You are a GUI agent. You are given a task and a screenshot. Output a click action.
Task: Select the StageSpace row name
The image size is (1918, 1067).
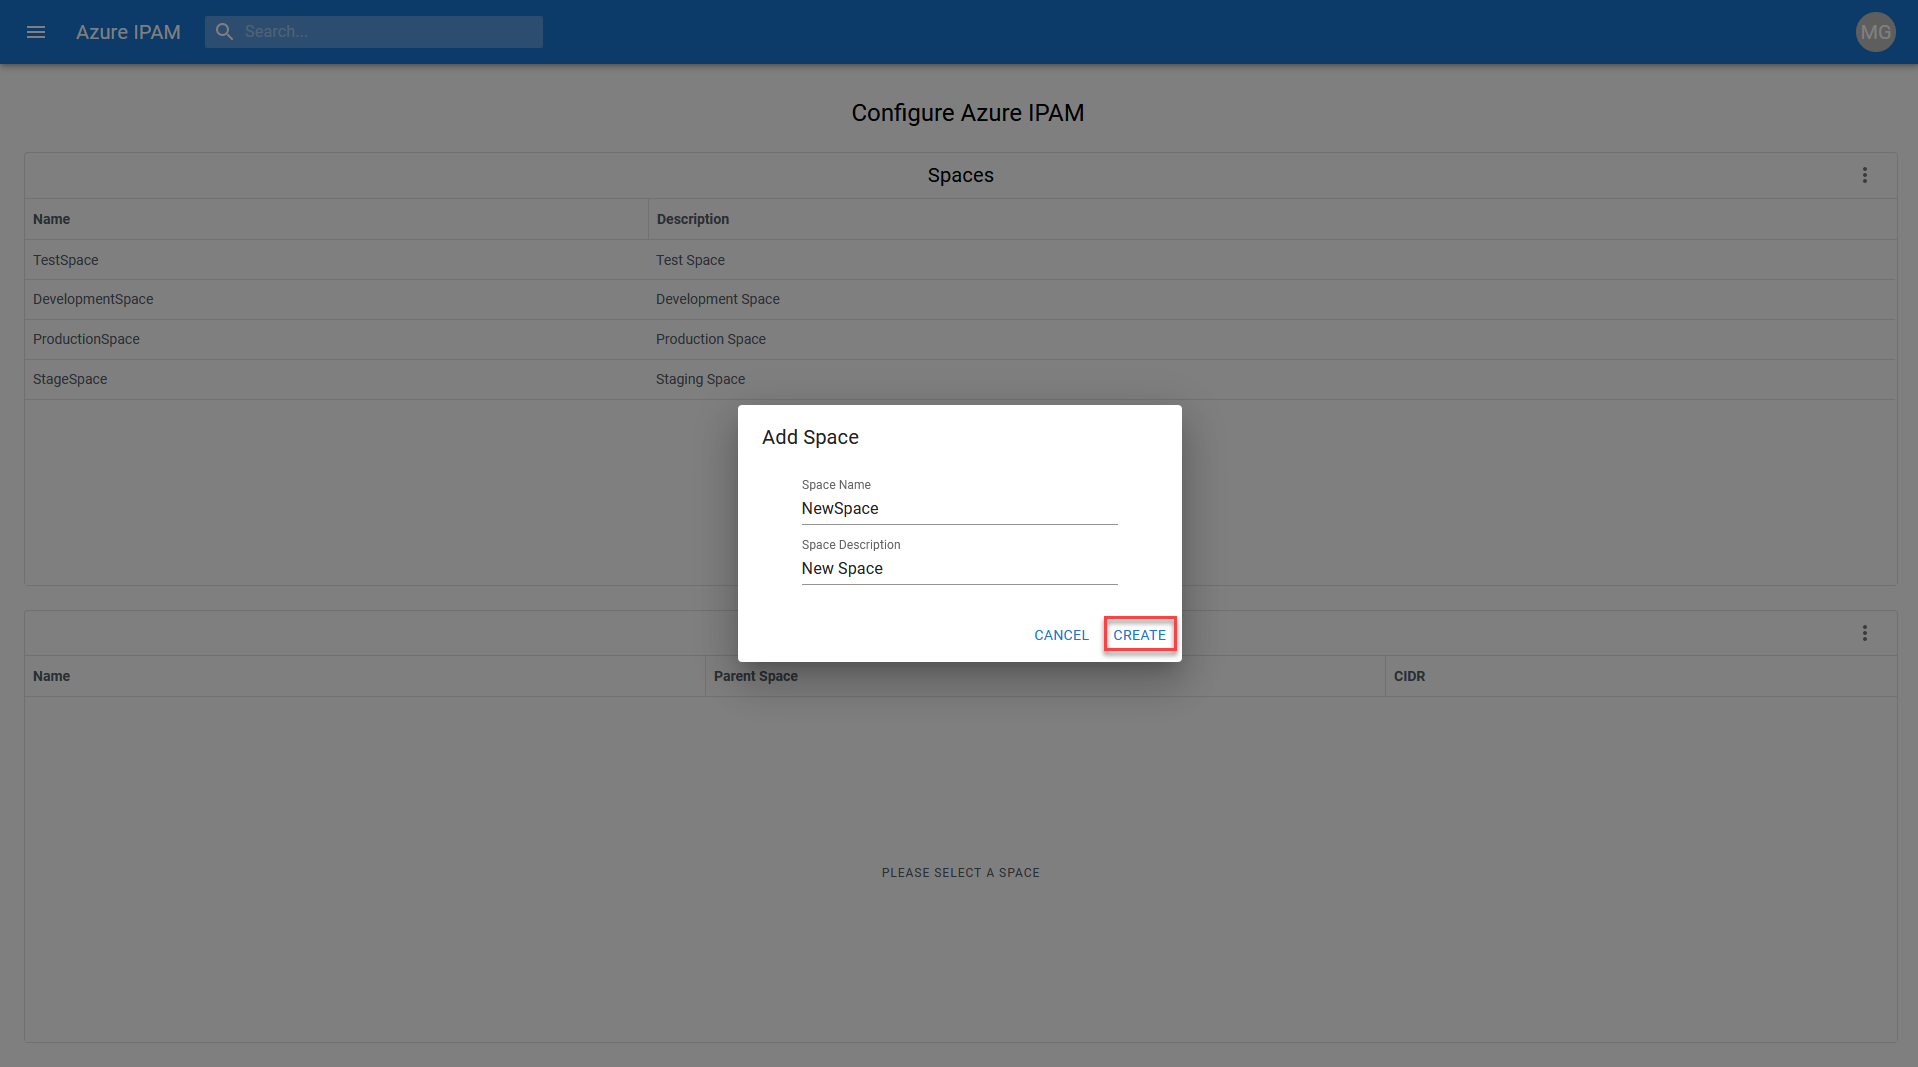click(x=70, y=379)
